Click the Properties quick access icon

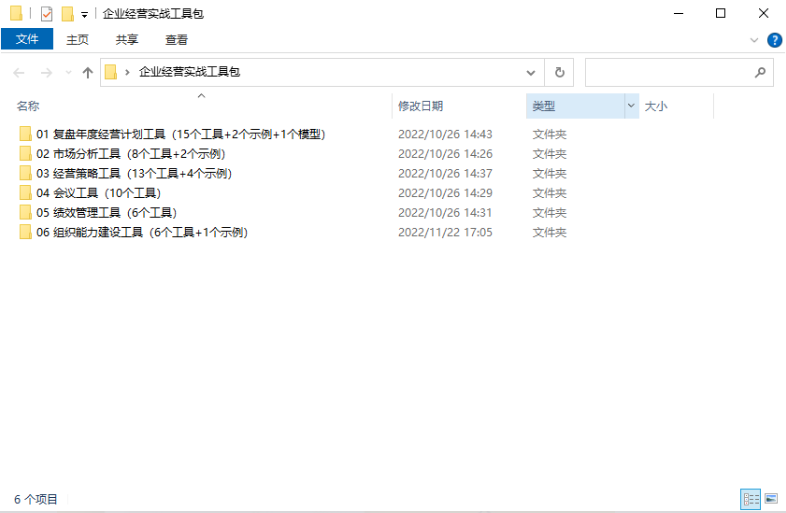click(x=46, y=14)
